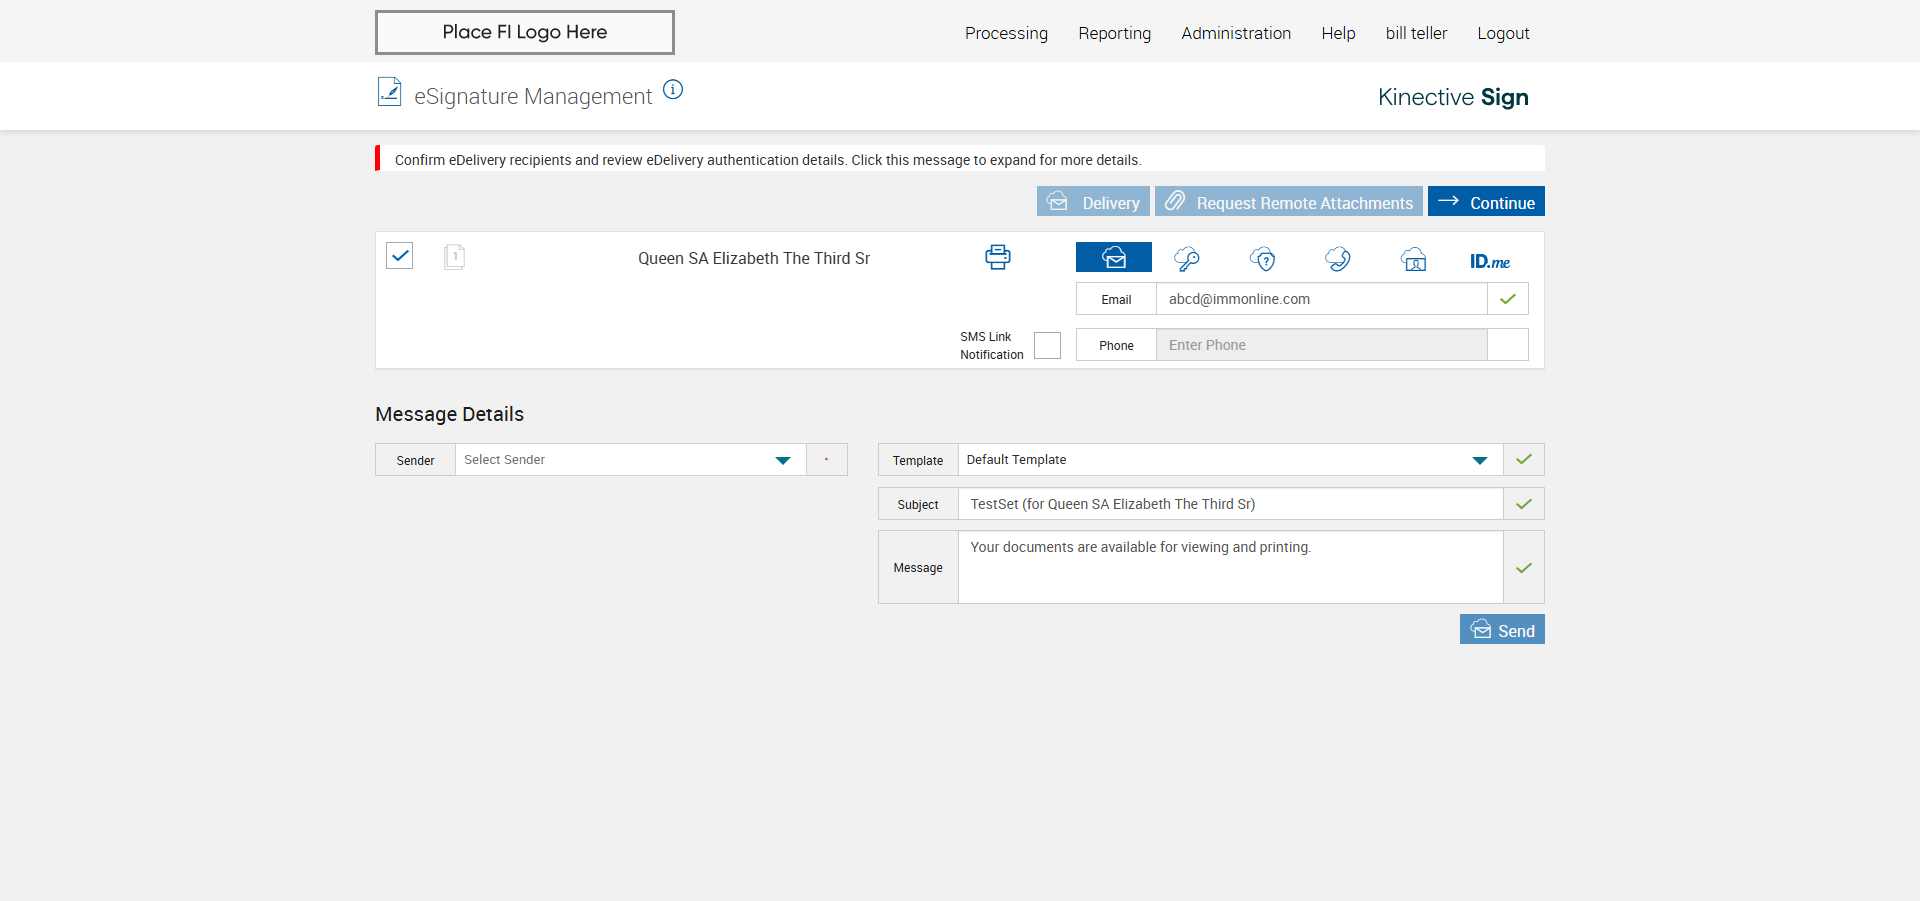Open the Help menu
The height and width of the screenshot is (901, 1920).
point(1338,33)
